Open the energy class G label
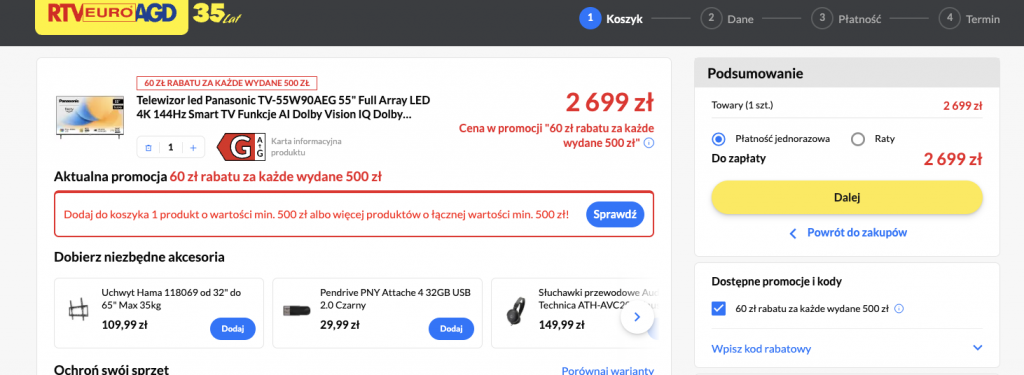 pos(242,146)
